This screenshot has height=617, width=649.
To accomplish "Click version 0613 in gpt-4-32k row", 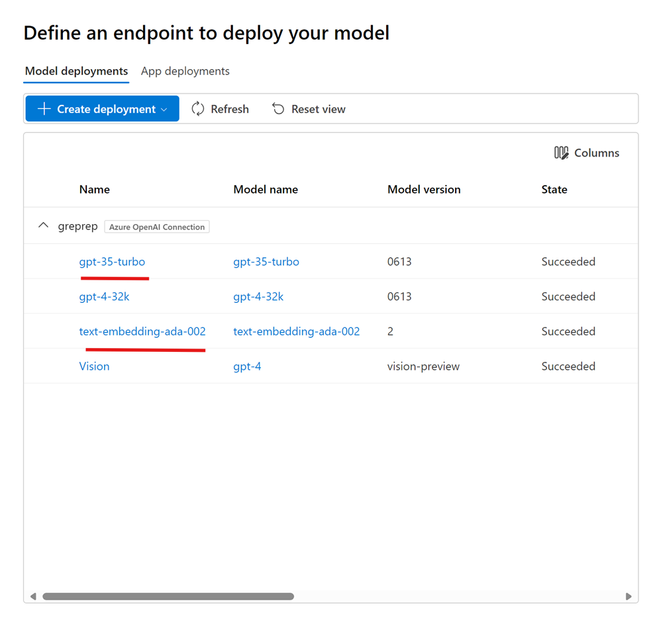I will (x=399, y=297).
